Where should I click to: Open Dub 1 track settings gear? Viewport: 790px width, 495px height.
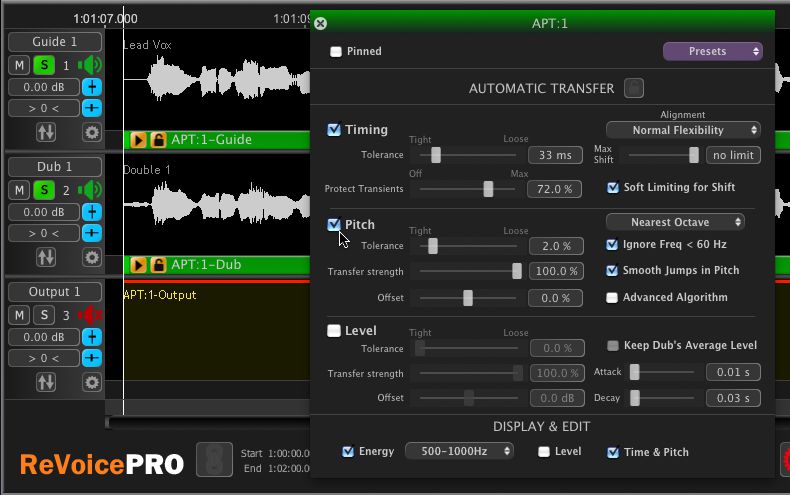pos(92,258)
